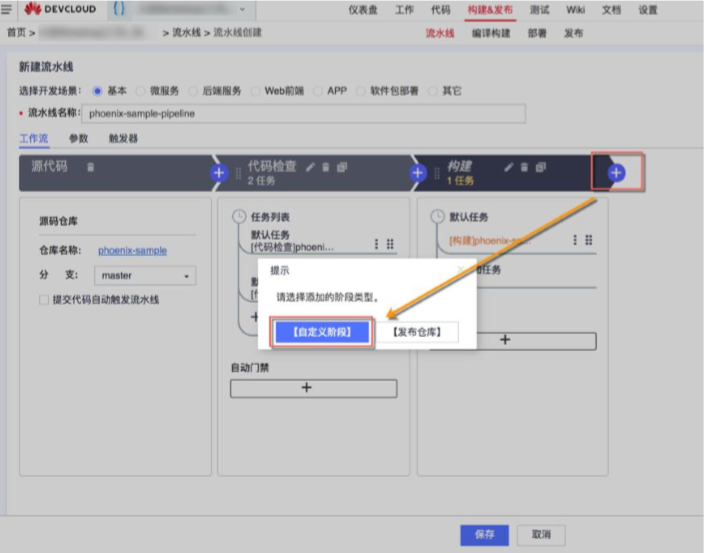
Task: Click 首页 in the breadcrumb
Action: (16, 33)
